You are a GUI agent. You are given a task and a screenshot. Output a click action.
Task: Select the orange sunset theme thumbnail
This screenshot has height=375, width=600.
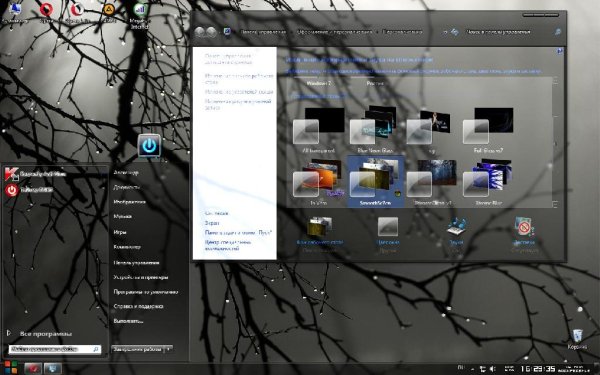(318, 182)
